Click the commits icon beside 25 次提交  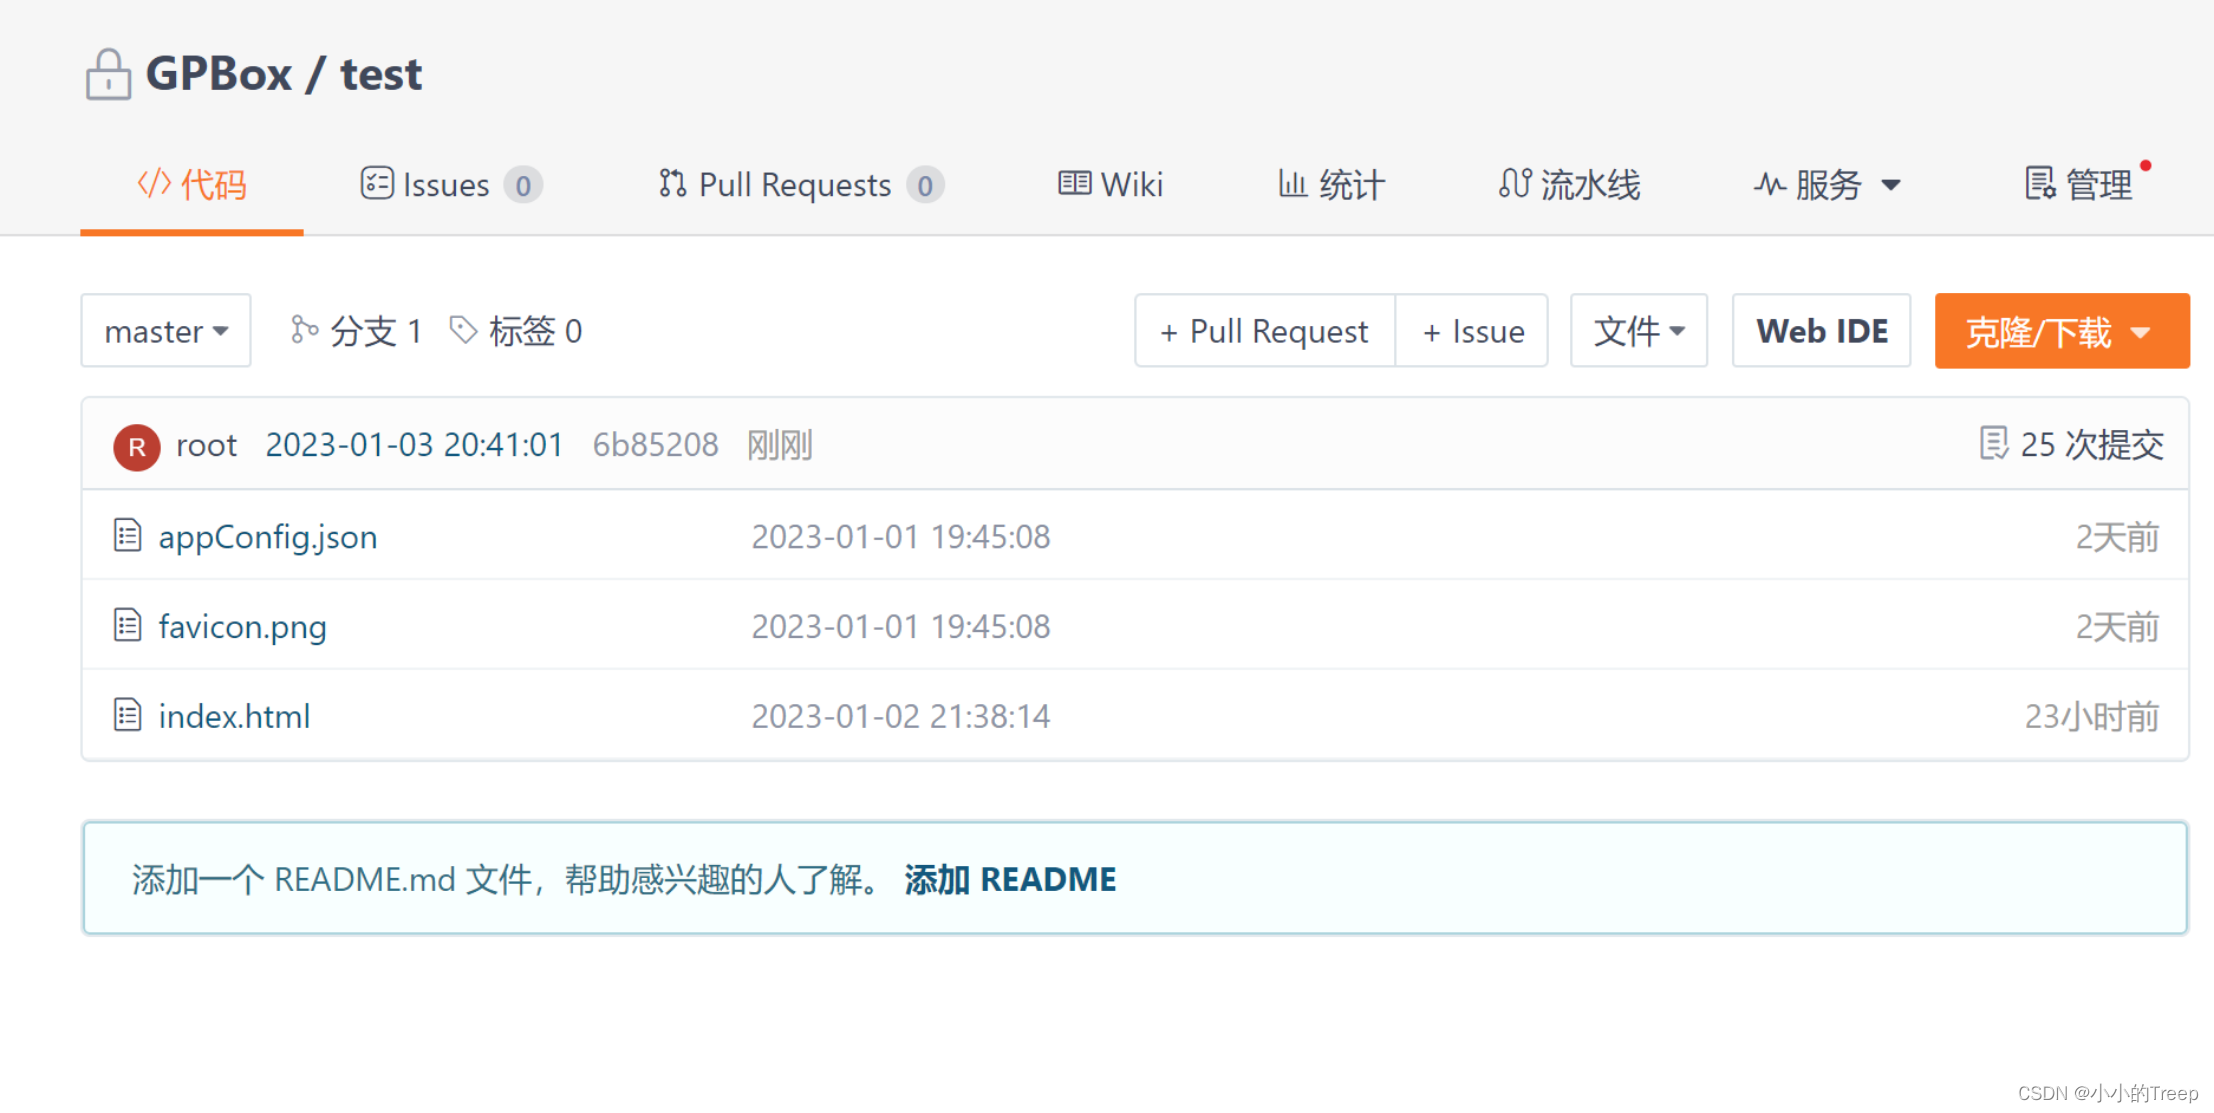pos(1993,443)
